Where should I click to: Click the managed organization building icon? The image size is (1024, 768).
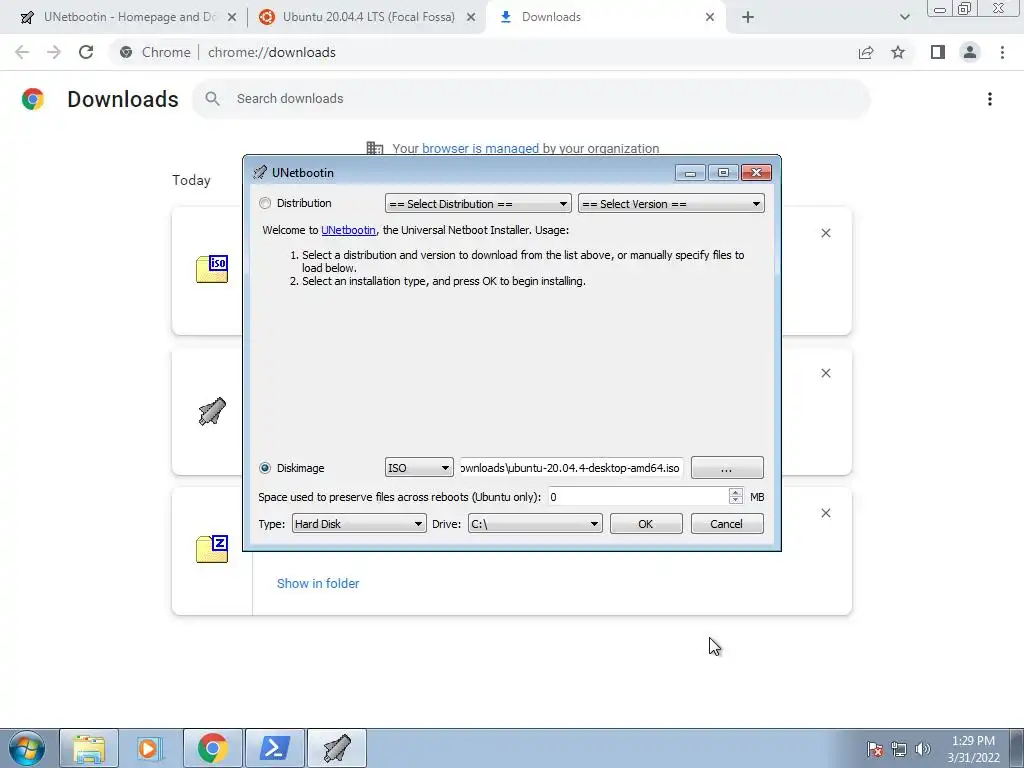coord(375,148)
